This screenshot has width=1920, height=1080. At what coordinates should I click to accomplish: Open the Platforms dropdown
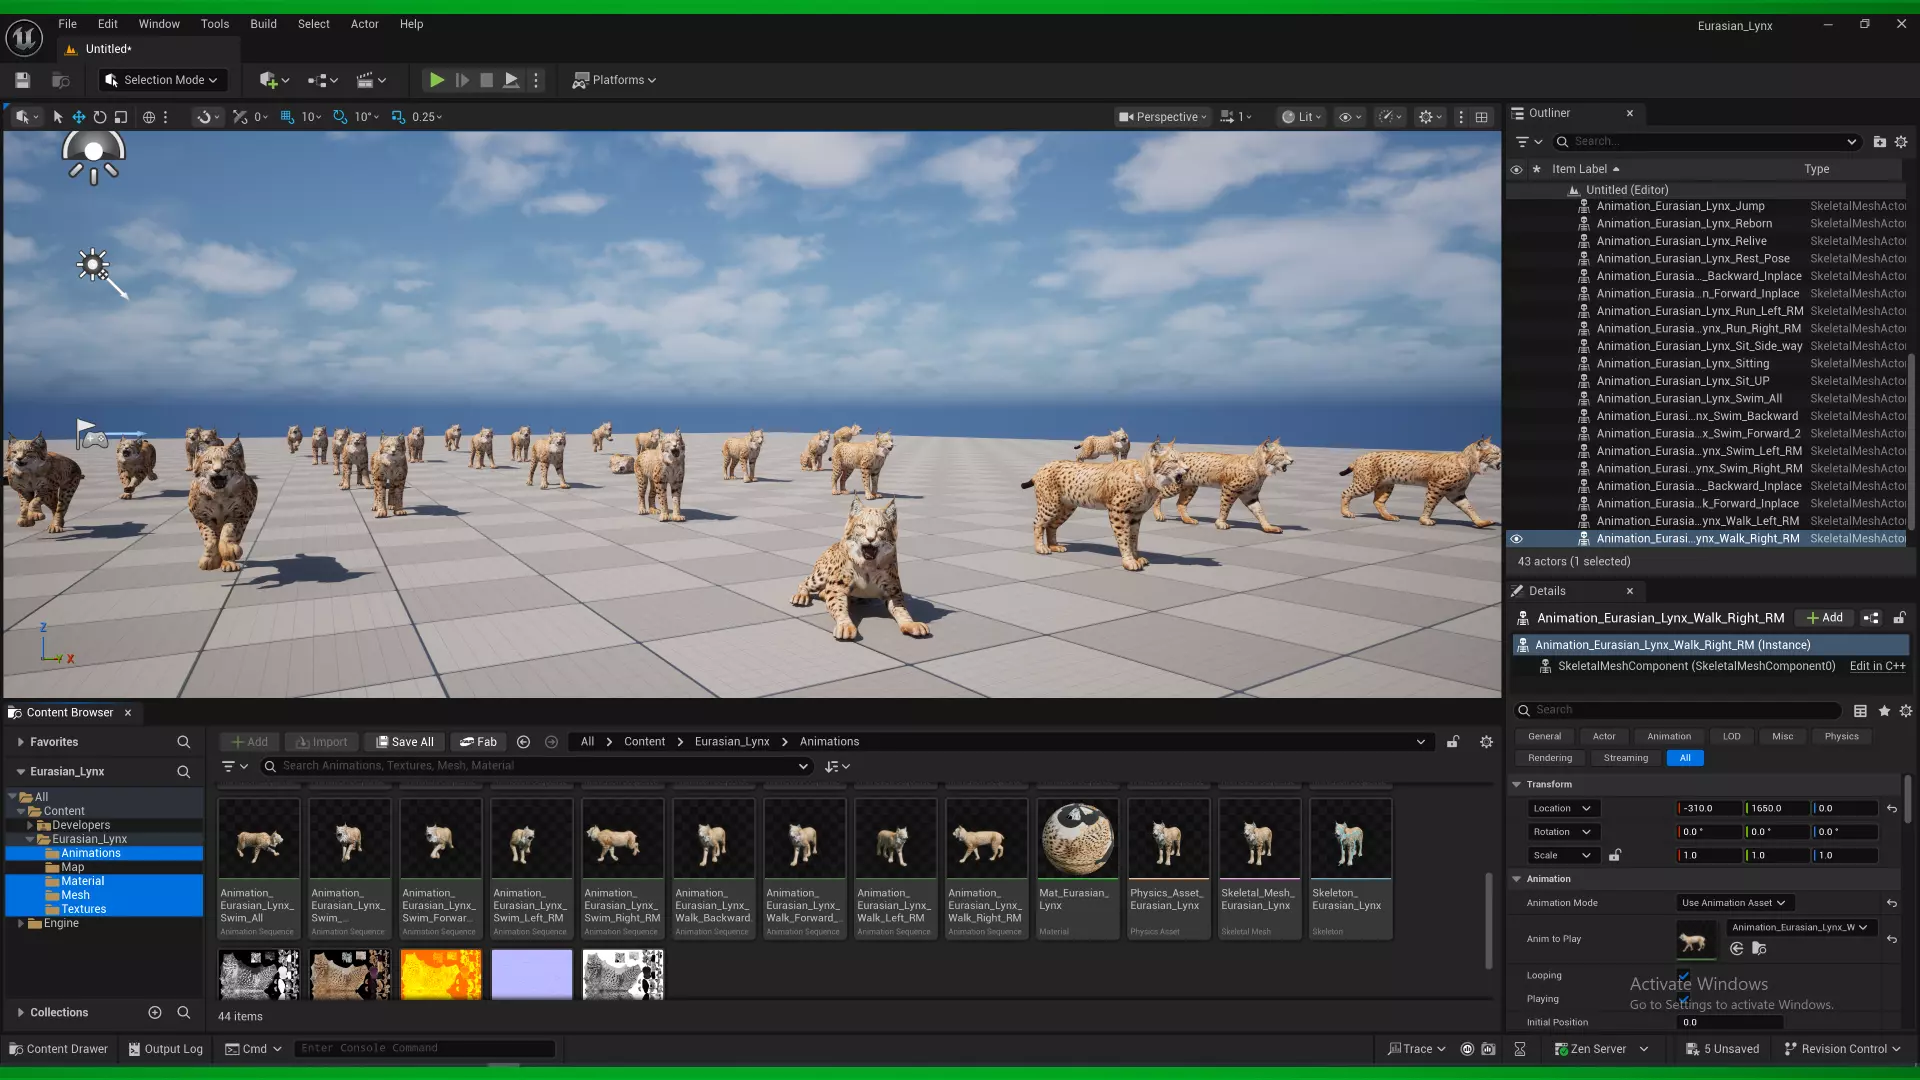tap(614, 80)
